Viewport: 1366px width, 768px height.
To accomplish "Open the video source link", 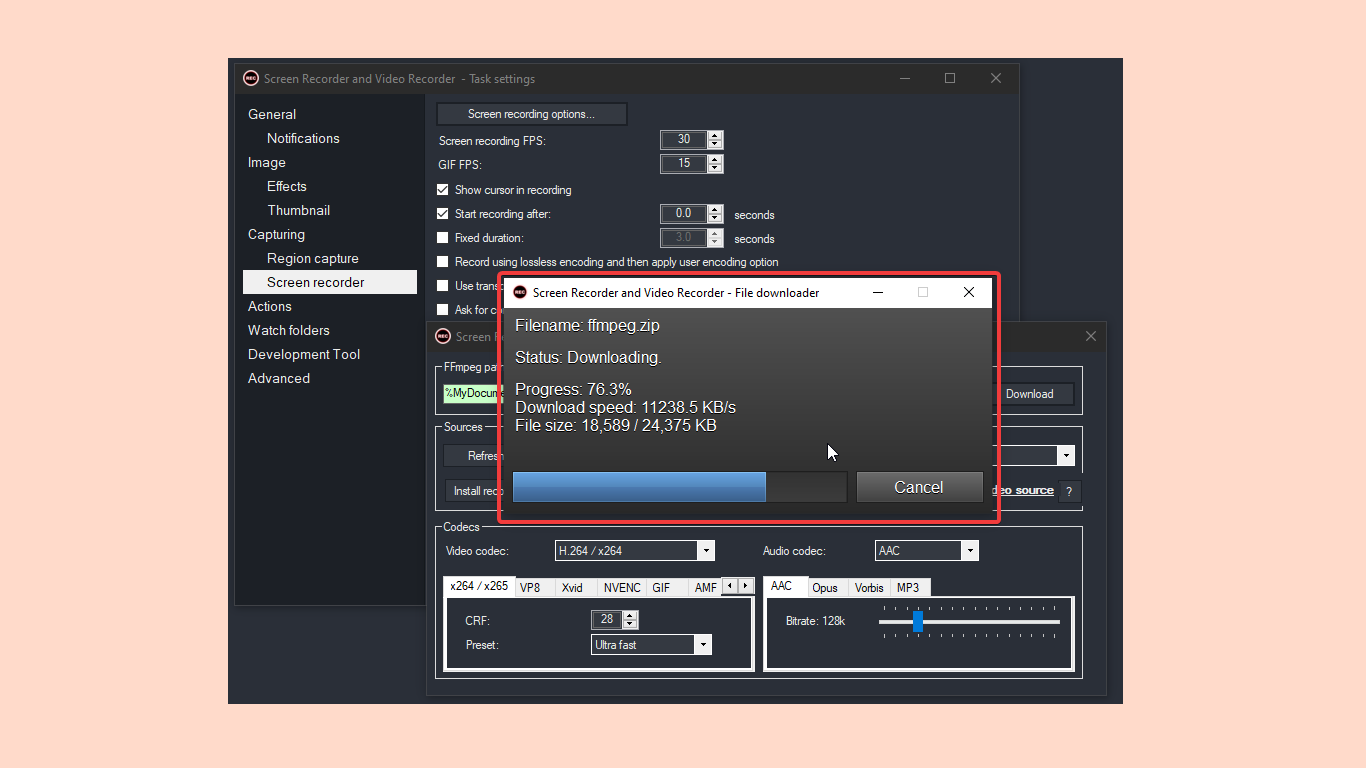I will click(x=1021, y=490).
